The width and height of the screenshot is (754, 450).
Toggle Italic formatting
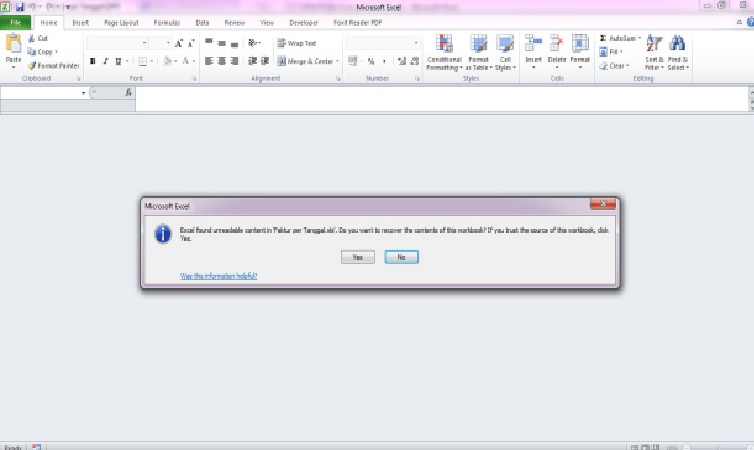(105, 62)
